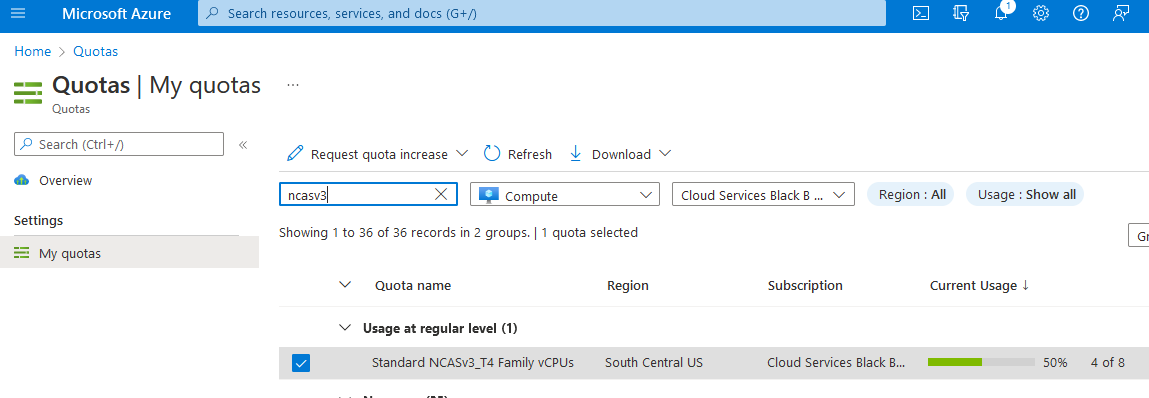This screenshot has height=398, width=1149.
Task: Sort by Subscription column header
Action: tap(805, 285)
